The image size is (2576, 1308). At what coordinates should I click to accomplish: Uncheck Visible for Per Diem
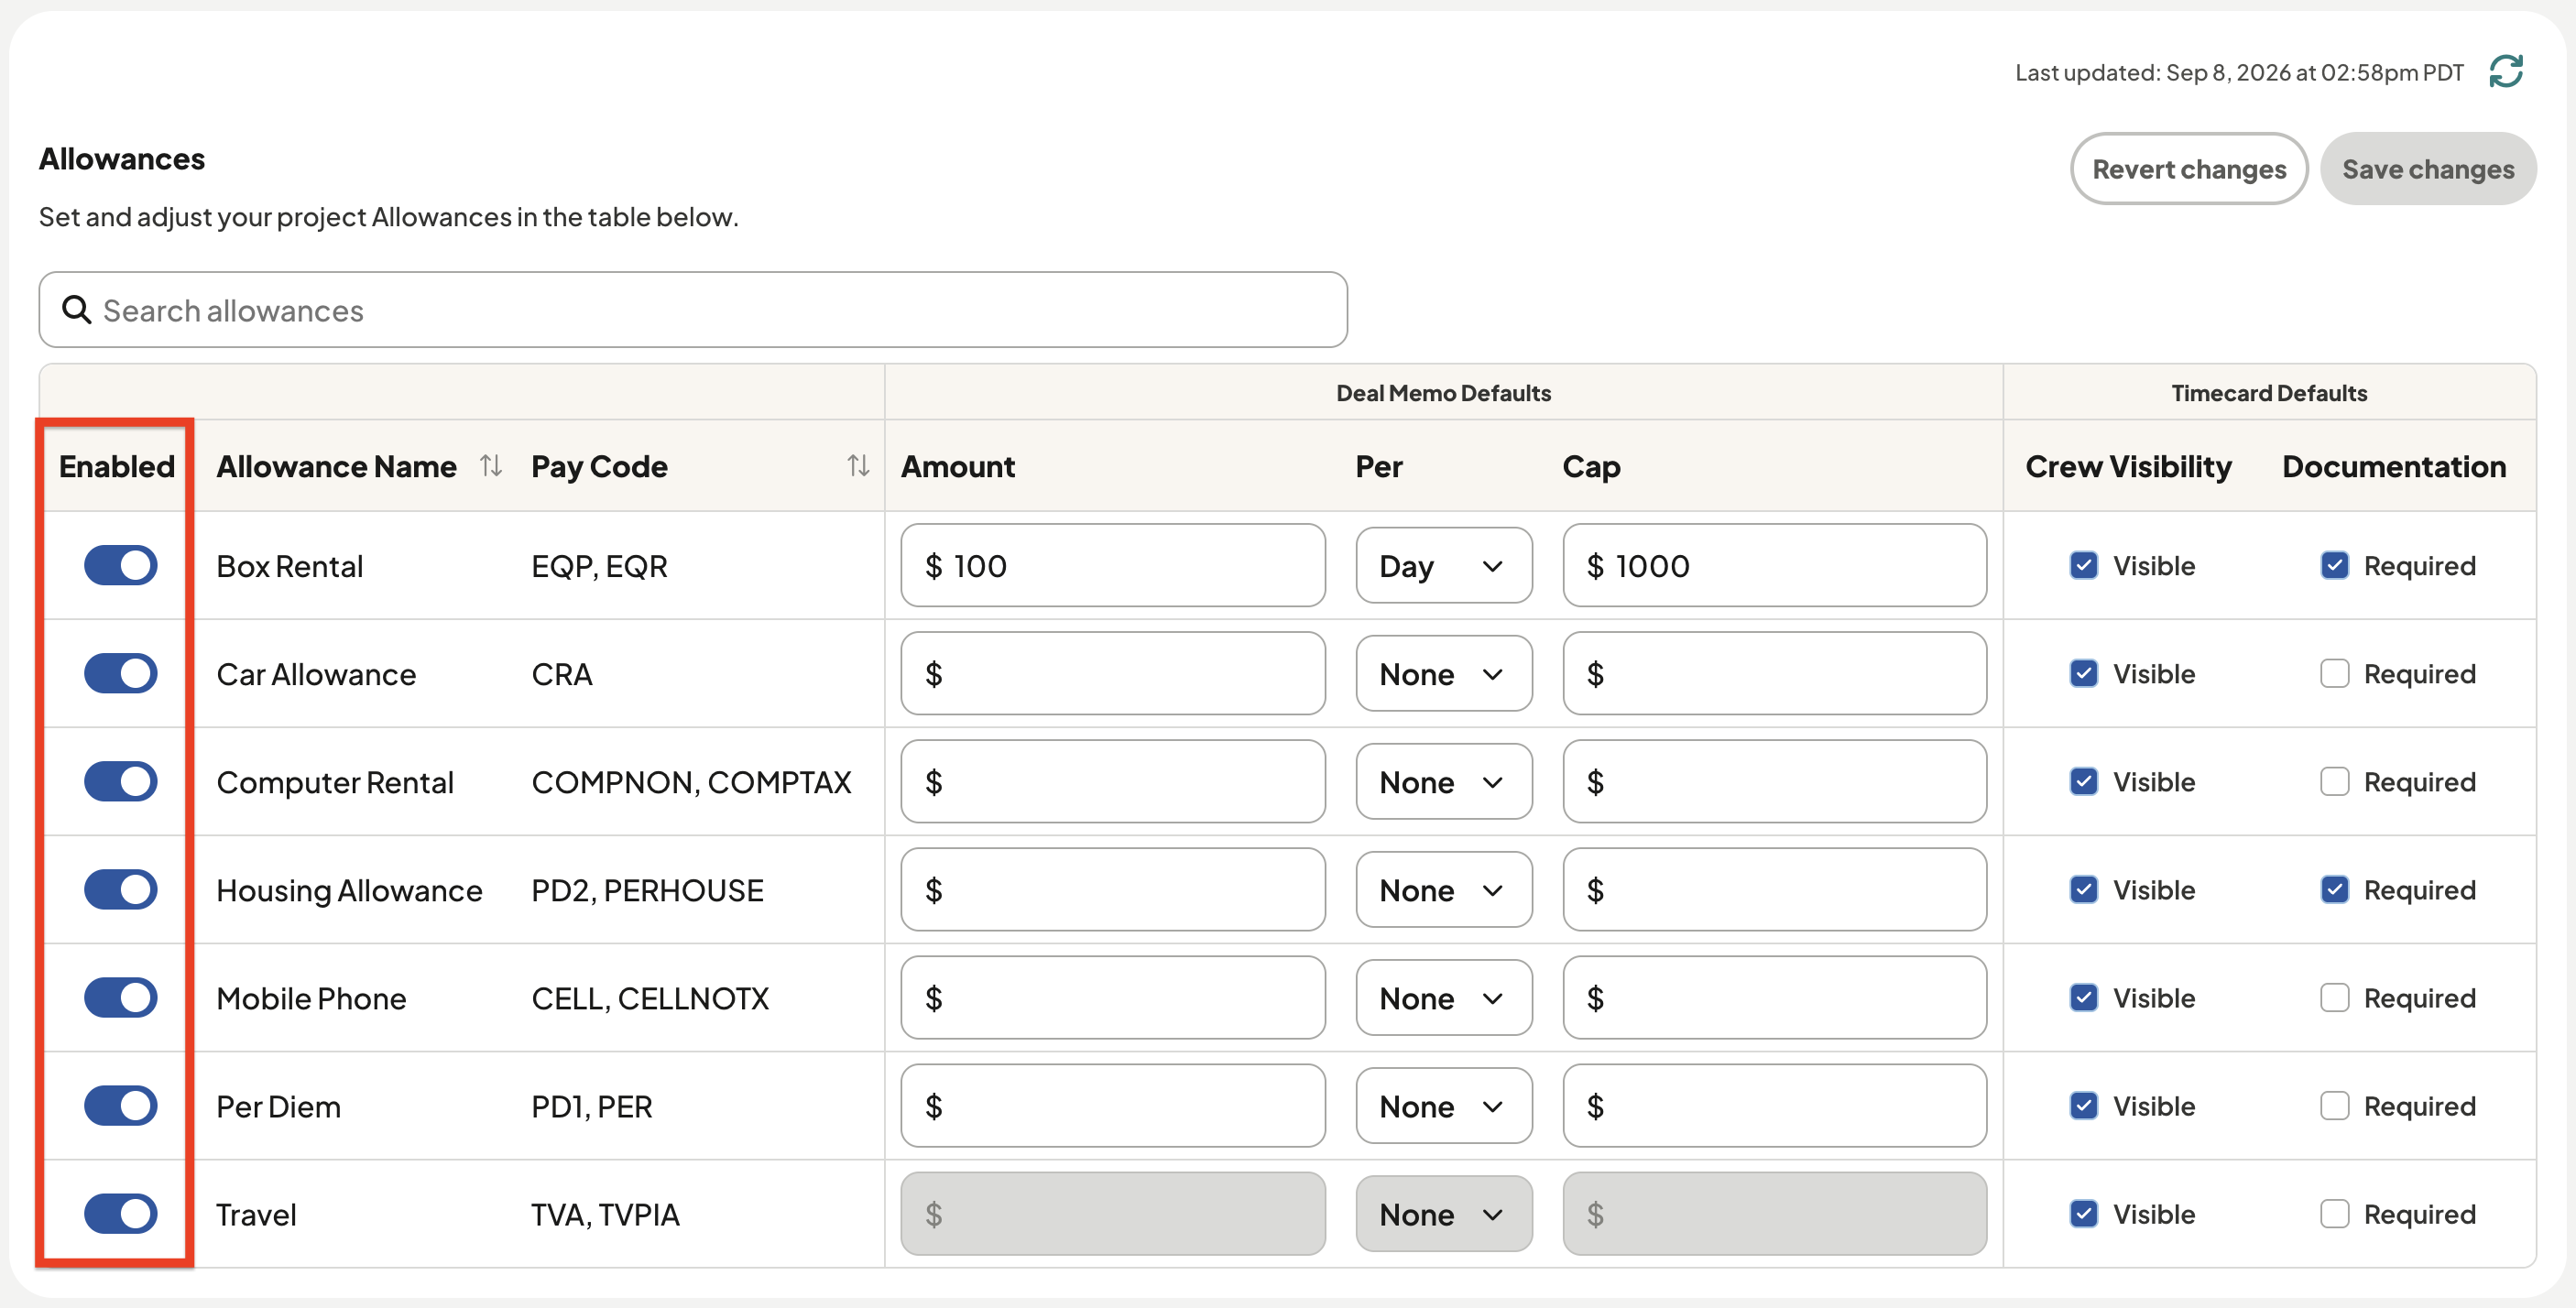point(2084,1105)
